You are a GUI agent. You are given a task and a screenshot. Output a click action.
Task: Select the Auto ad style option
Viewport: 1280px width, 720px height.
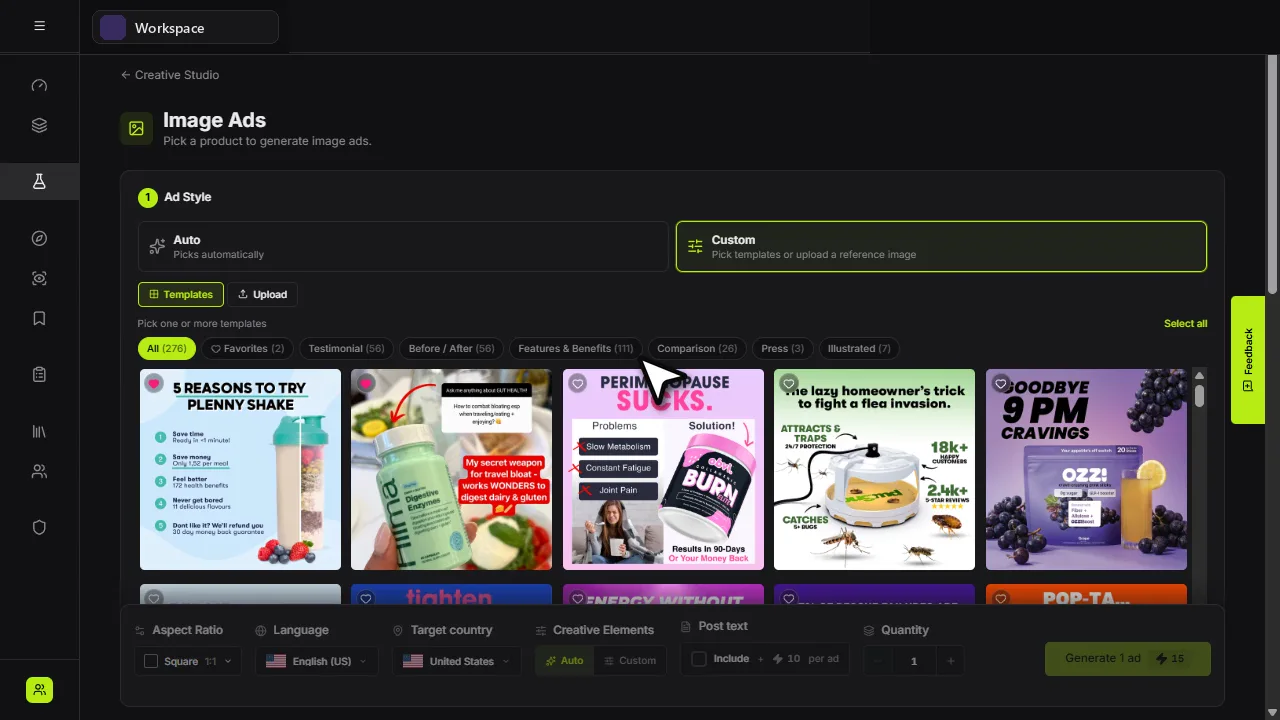403,246
